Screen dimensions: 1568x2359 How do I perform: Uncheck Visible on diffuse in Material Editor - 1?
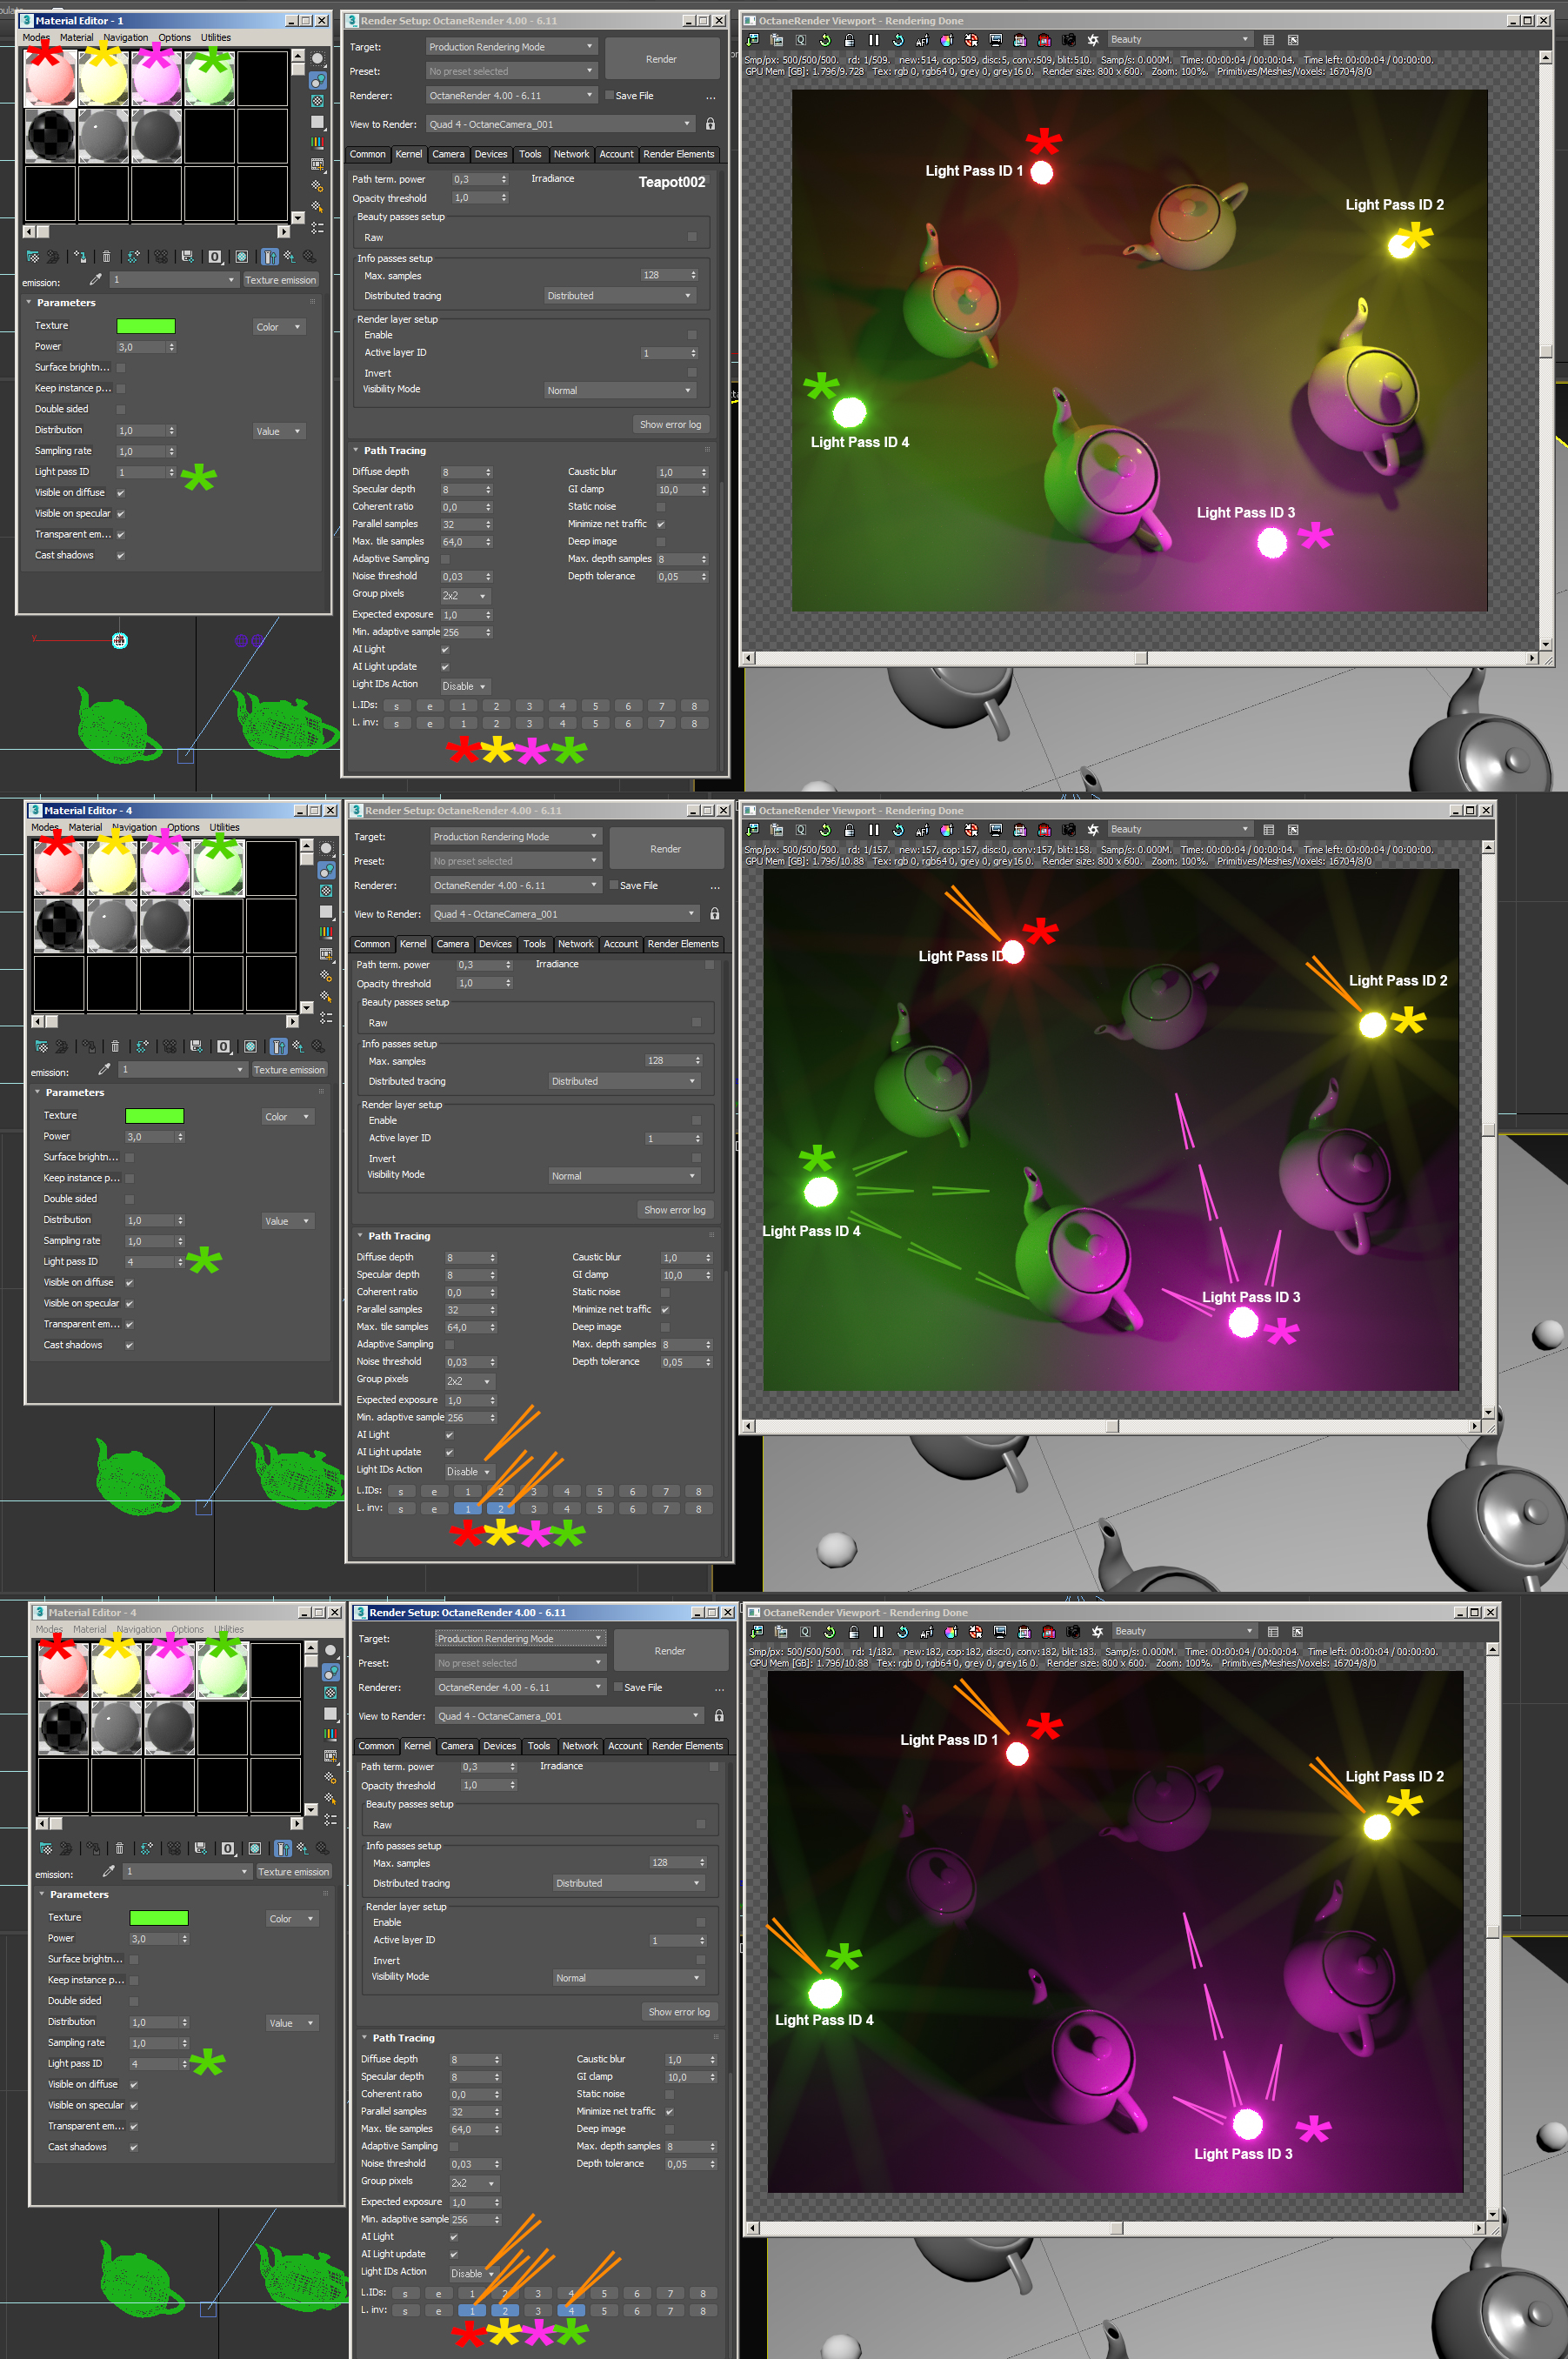(x=121, y=493)
